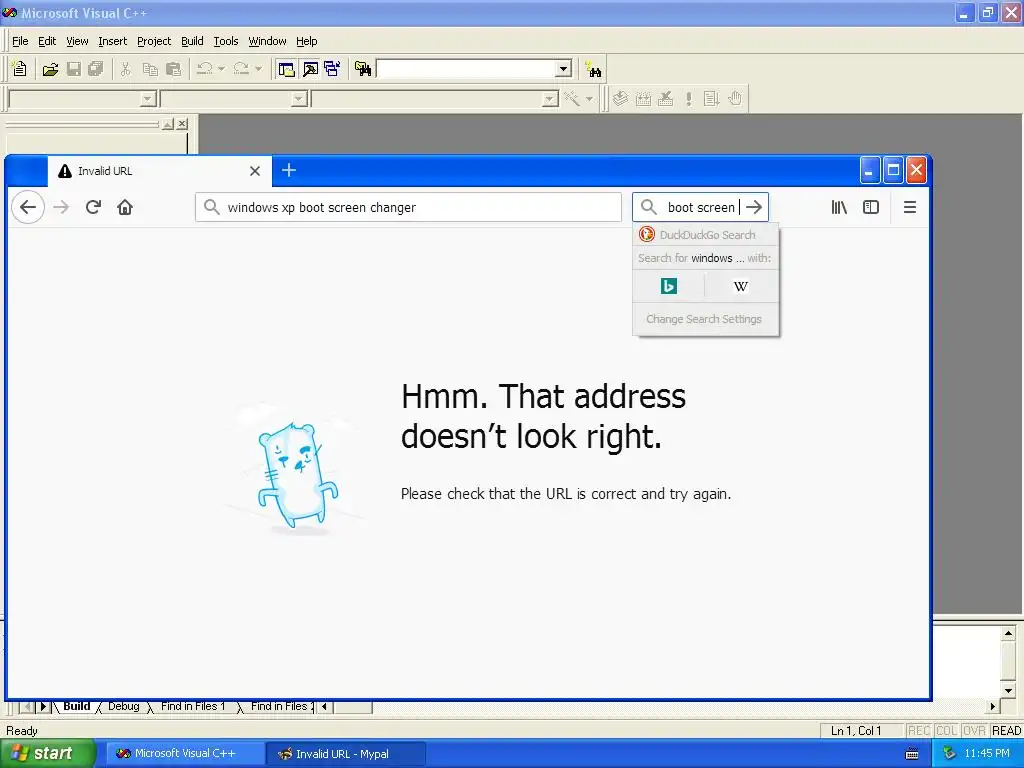Reload the current browser page
Viewport: 1024px width, 768px height.
[93, 207]
